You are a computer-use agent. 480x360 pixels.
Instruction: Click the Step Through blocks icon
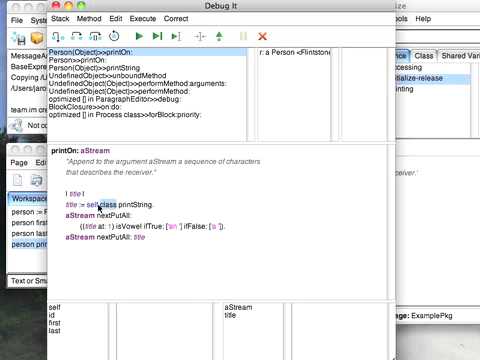tap(95, 36)
